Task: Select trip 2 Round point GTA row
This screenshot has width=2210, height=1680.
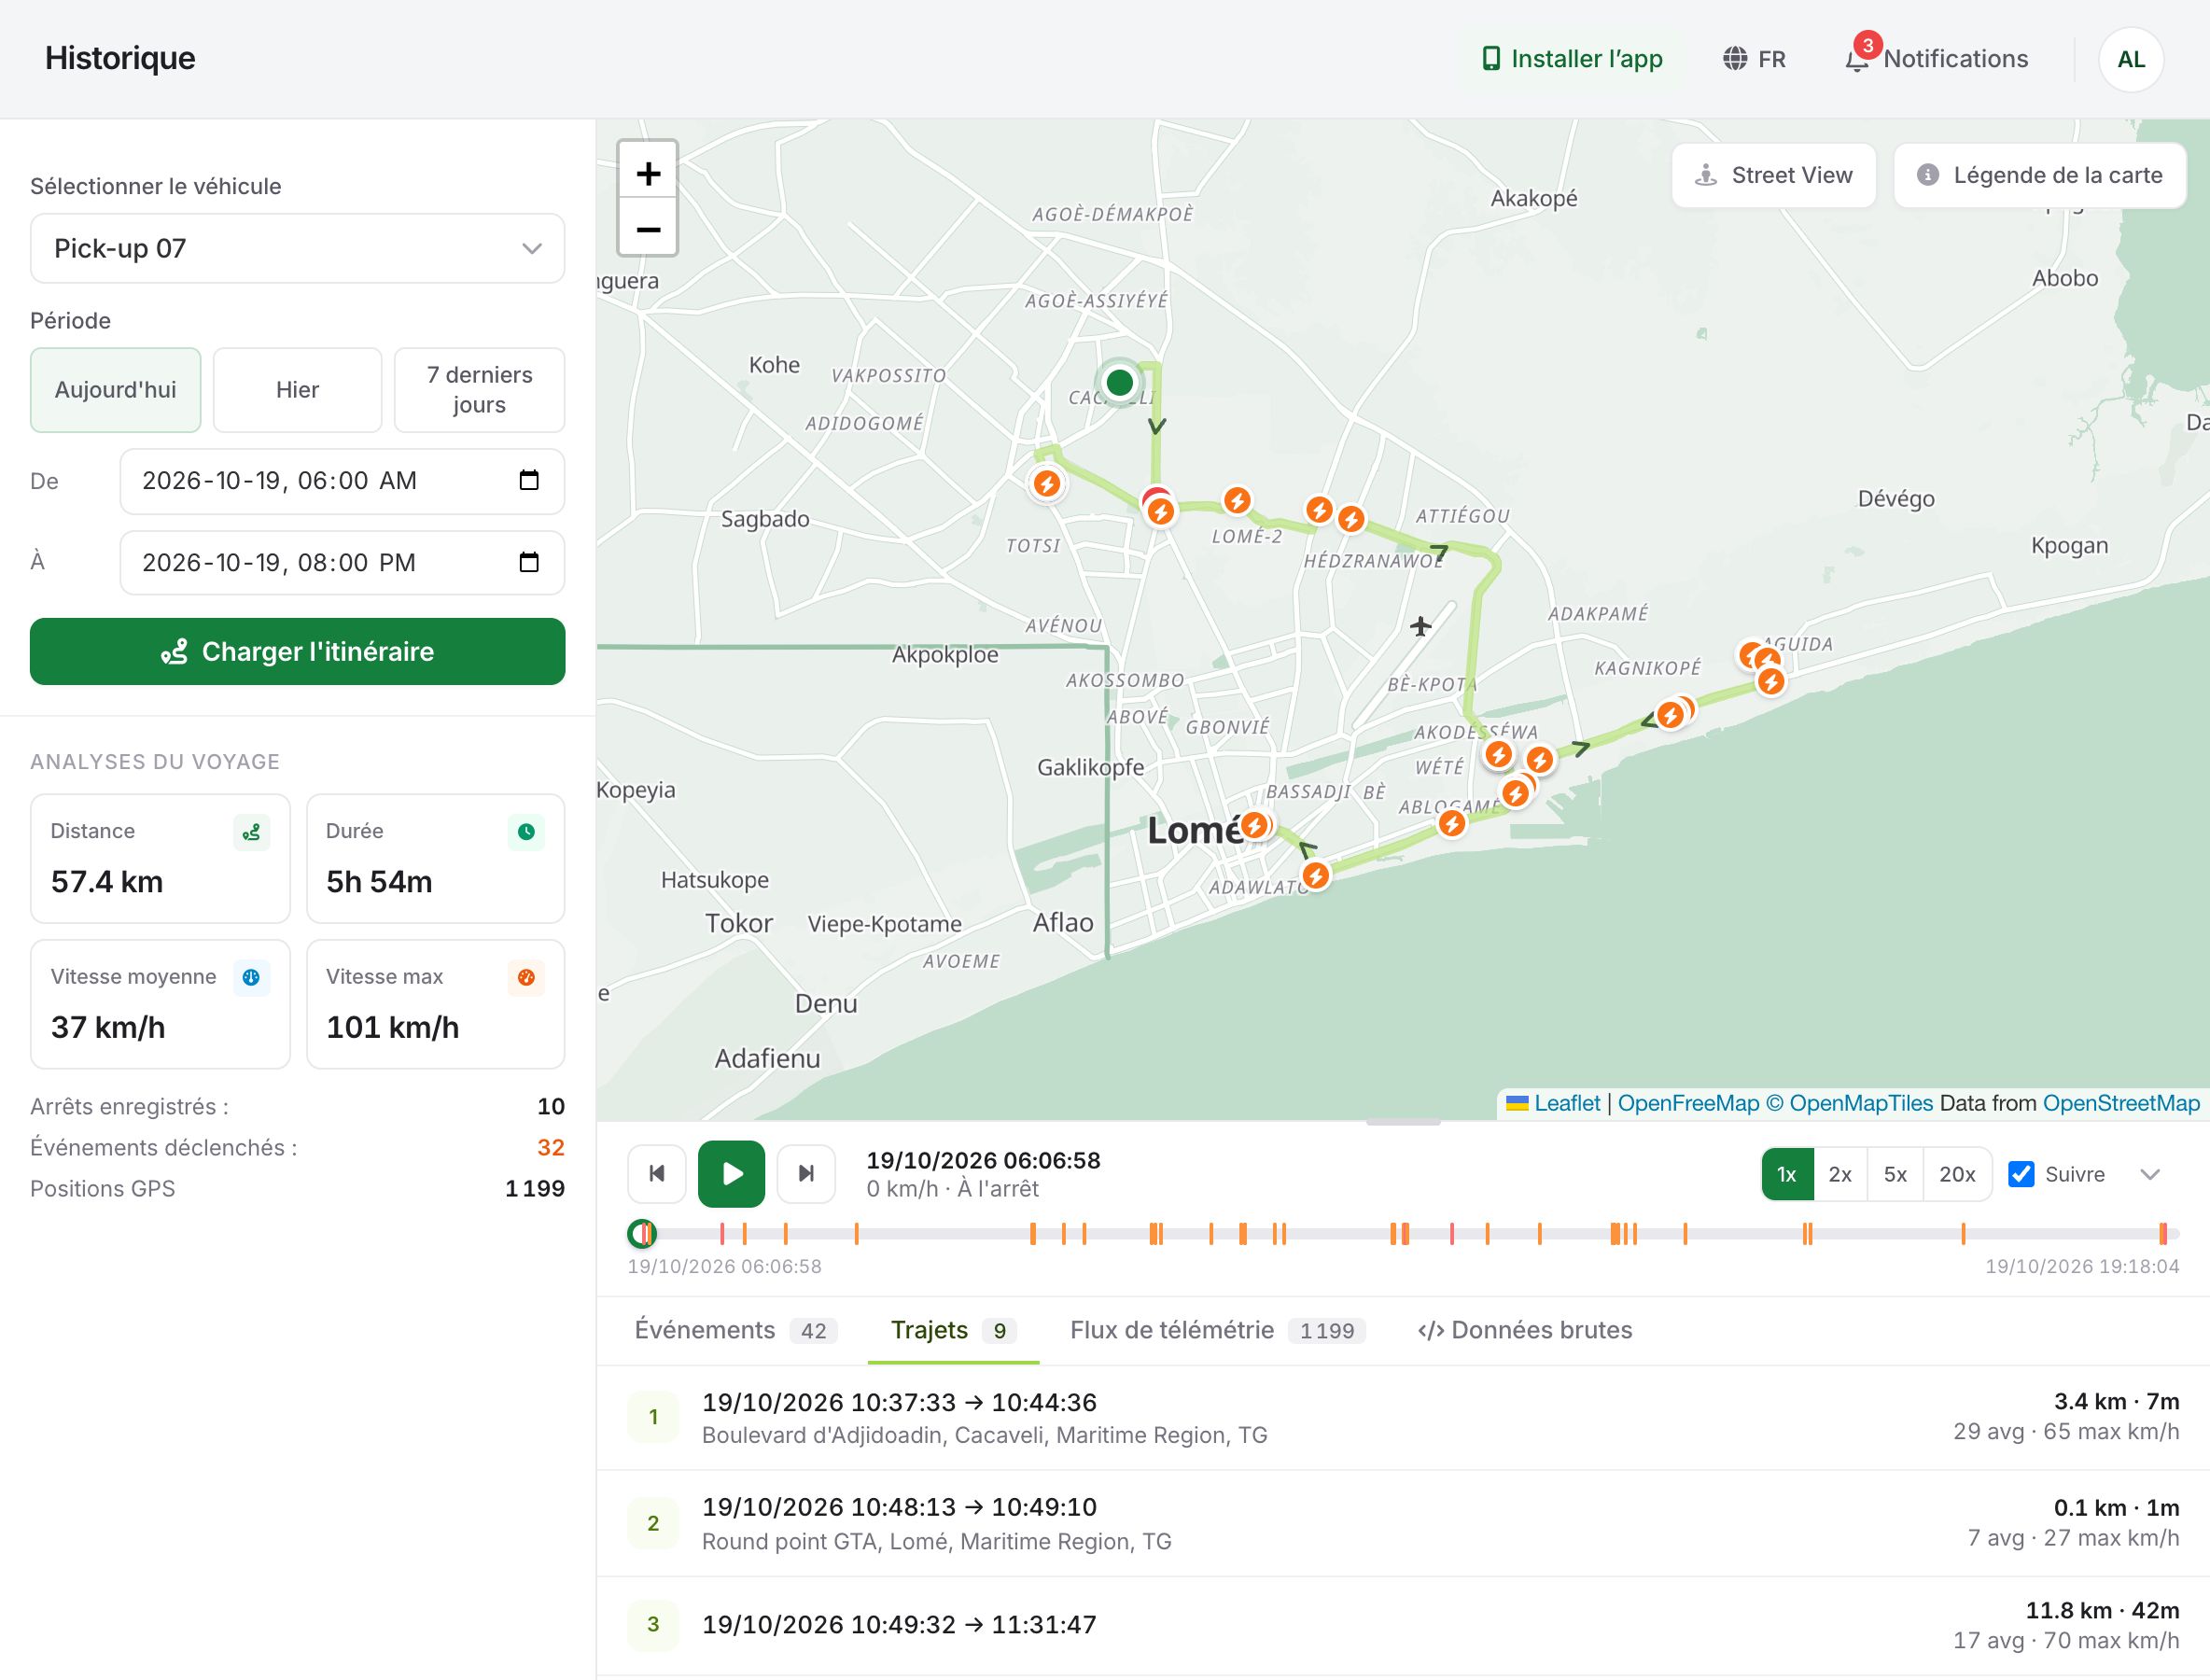Action: [x=1403, y=1523]
